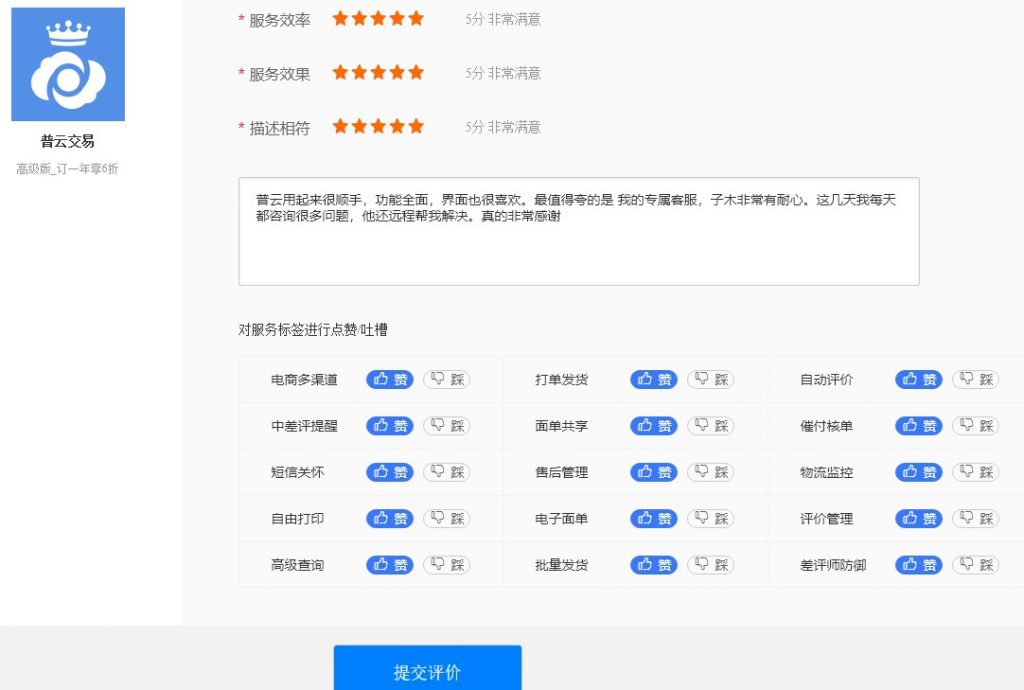
Task: Choose the fourth star for 服务效果
Action: pyautogui.click(x=397, y=72)
